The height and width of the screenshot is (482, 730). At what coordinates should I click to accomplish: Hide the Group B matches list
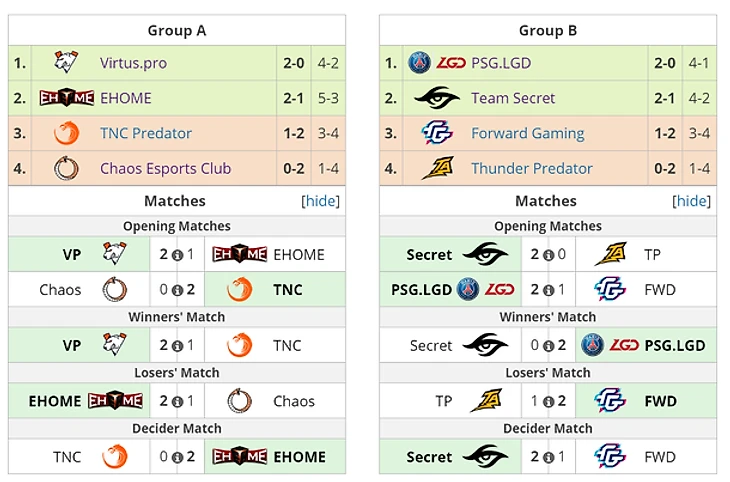coord(691,201)
